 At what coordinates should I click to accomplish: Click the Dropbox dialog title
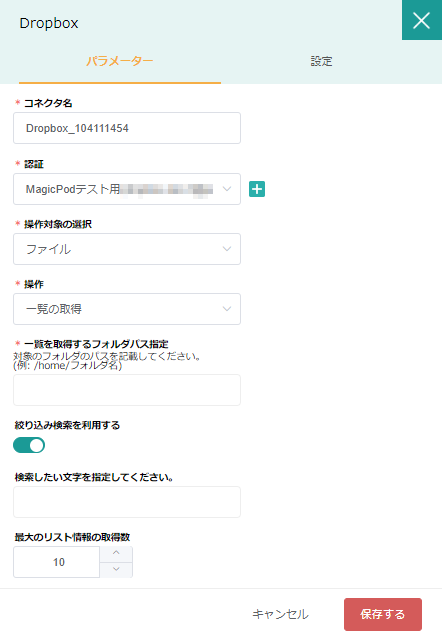[x=49, y=23]
